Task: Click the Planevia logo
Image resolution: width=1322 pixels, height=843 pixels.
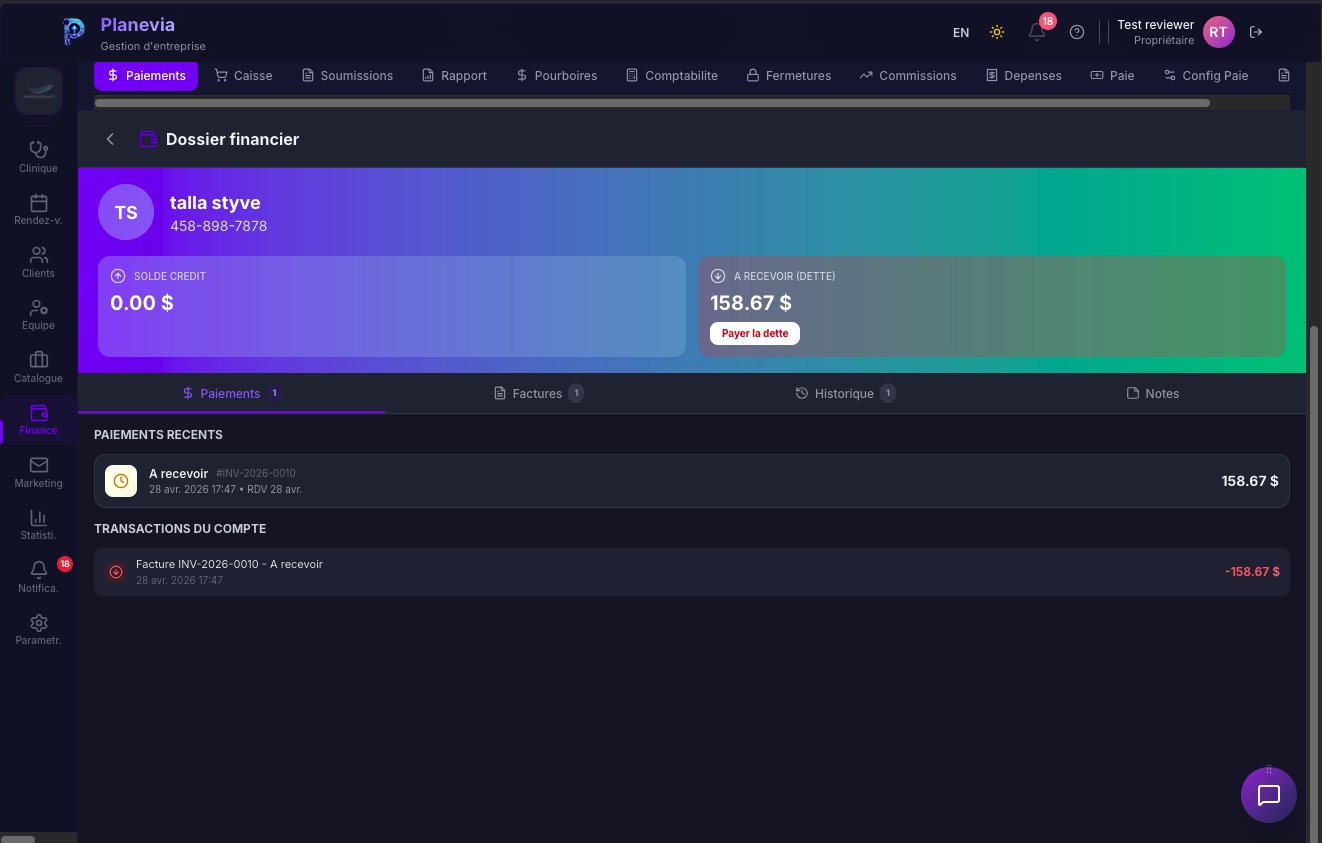Action: click(74, 32)
